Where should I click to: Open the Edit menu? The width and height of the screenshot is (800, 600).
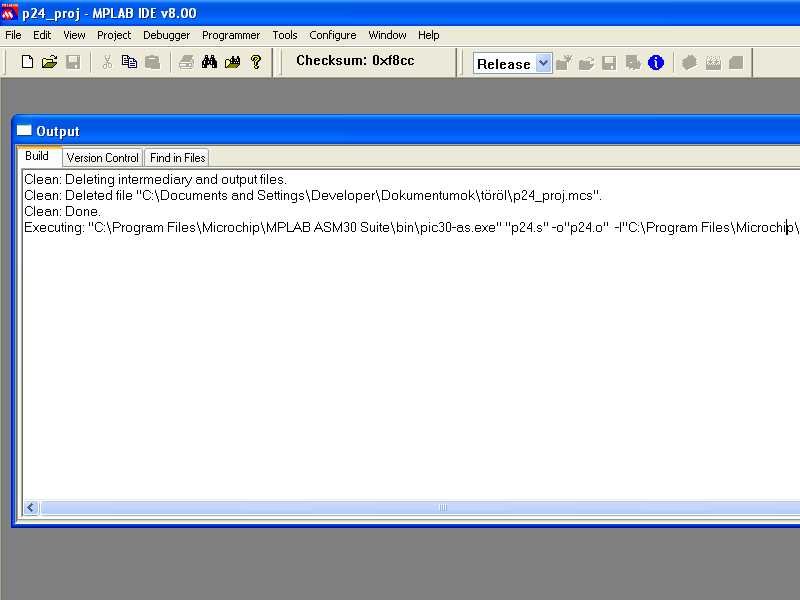[42, 35]
